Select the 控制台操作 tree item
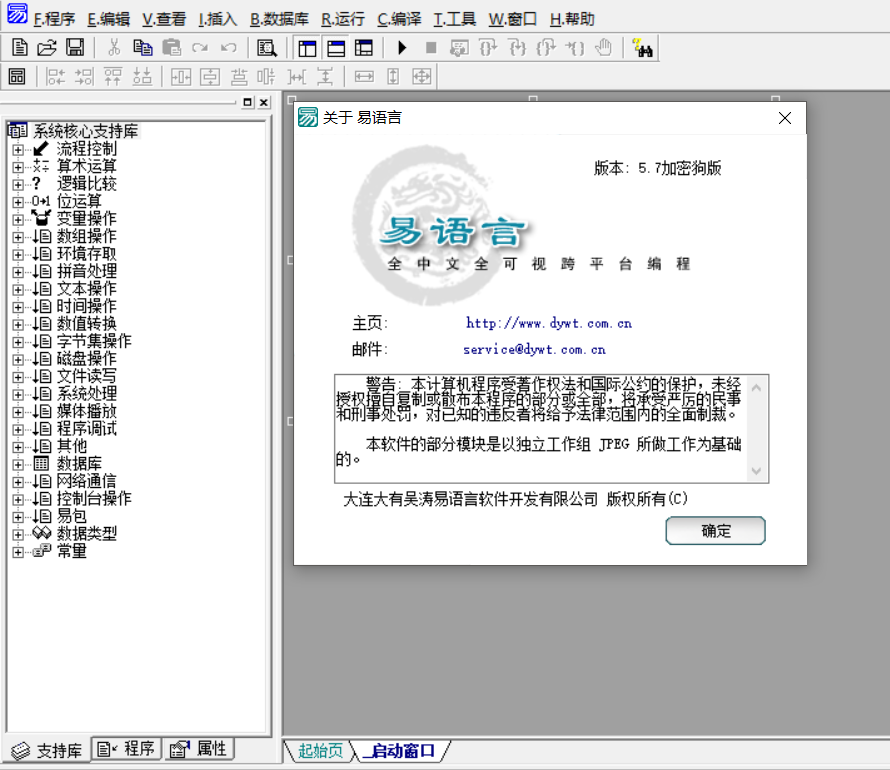 click(x=94, y=499)
